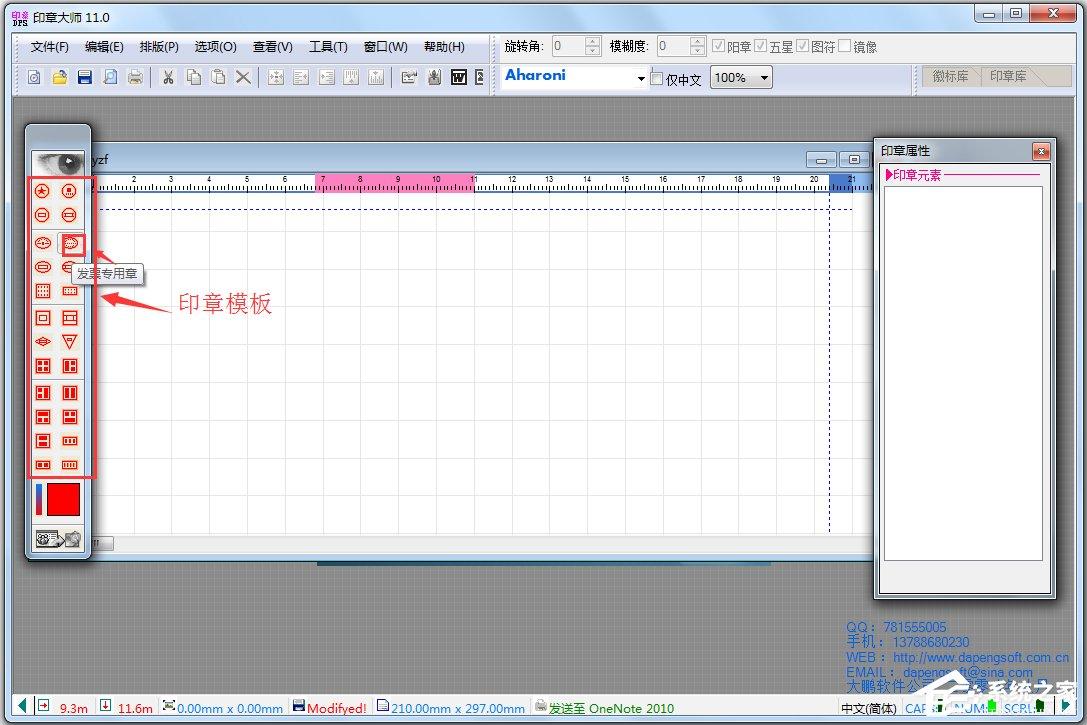Click the eye icon atop the template palette
The height and width of the screenshot is (725, 1087).
pos(58,163)
